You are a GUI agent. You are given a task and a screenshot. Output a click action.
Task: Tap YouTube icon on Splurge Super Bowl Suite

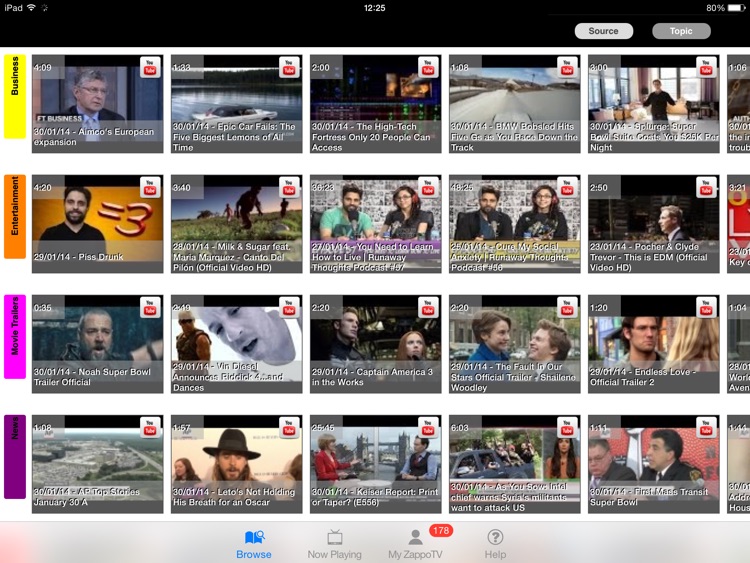tap(706, 67)
